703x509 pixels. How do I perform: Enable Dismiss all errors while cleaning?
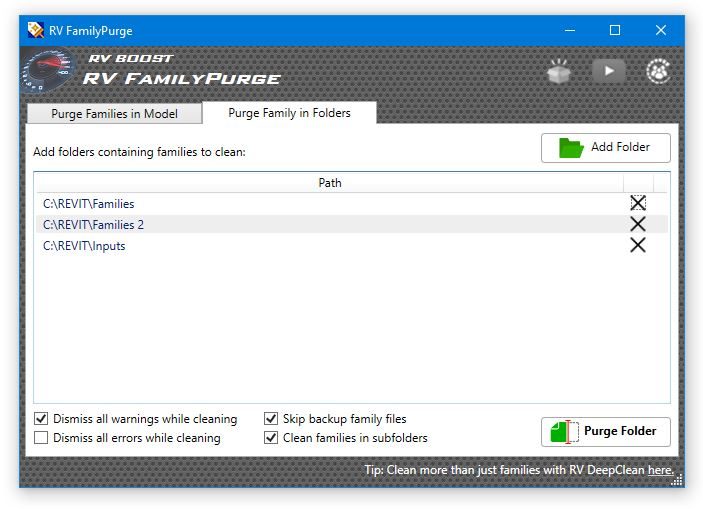(41, 438)
